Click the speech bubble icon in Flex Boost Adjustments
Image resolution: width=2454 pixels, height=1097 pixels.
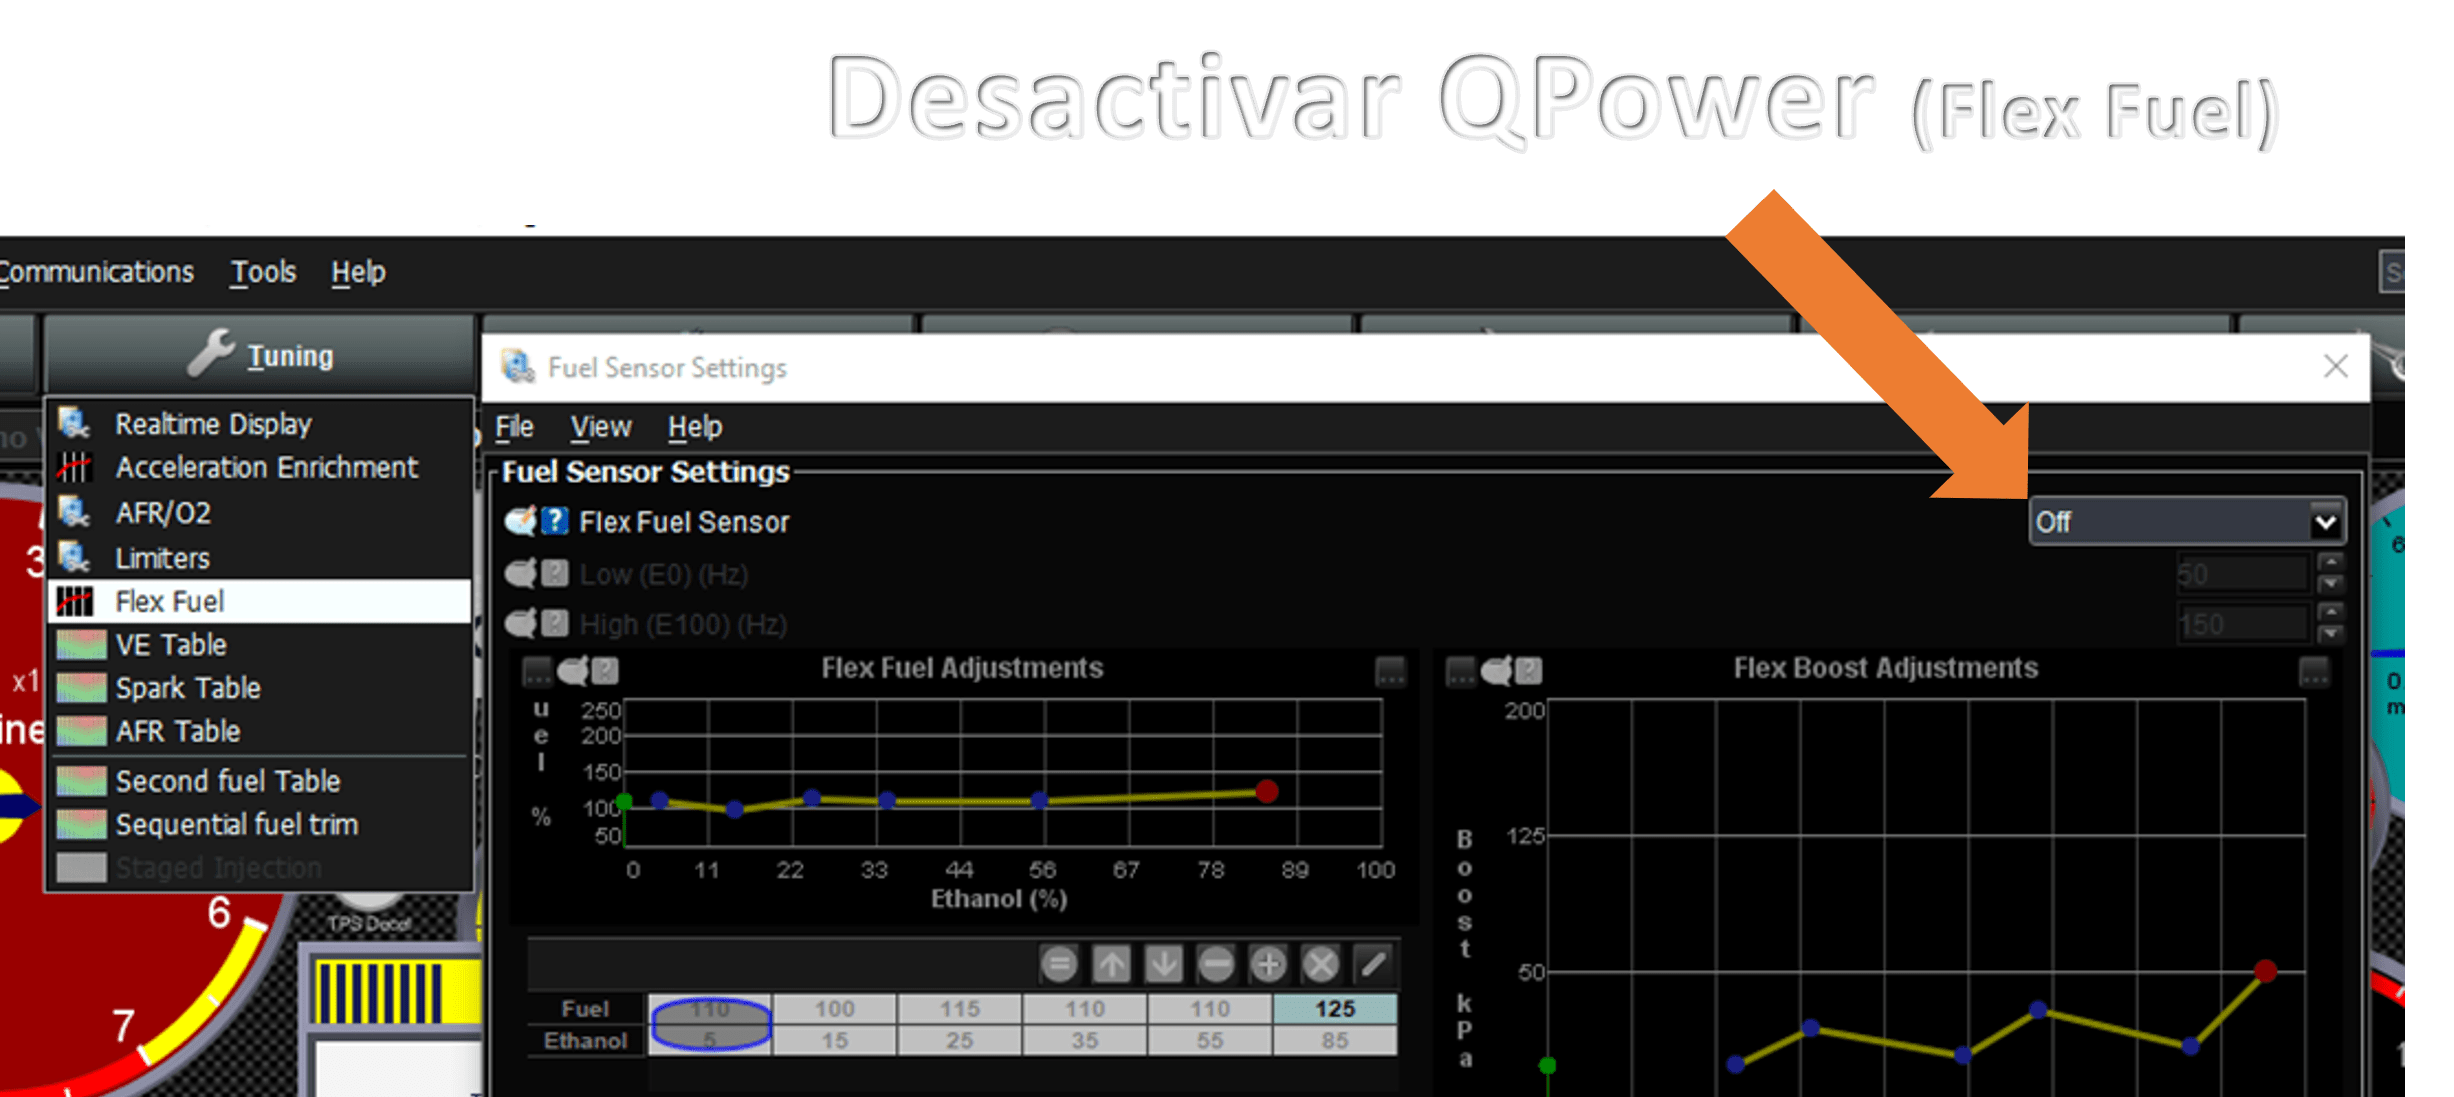tap(1497, 670)
